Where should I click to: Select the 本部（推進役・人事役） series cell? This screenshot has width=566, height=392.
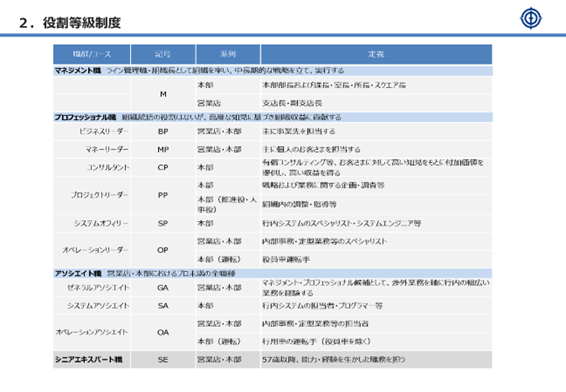[x=227, y=204]
